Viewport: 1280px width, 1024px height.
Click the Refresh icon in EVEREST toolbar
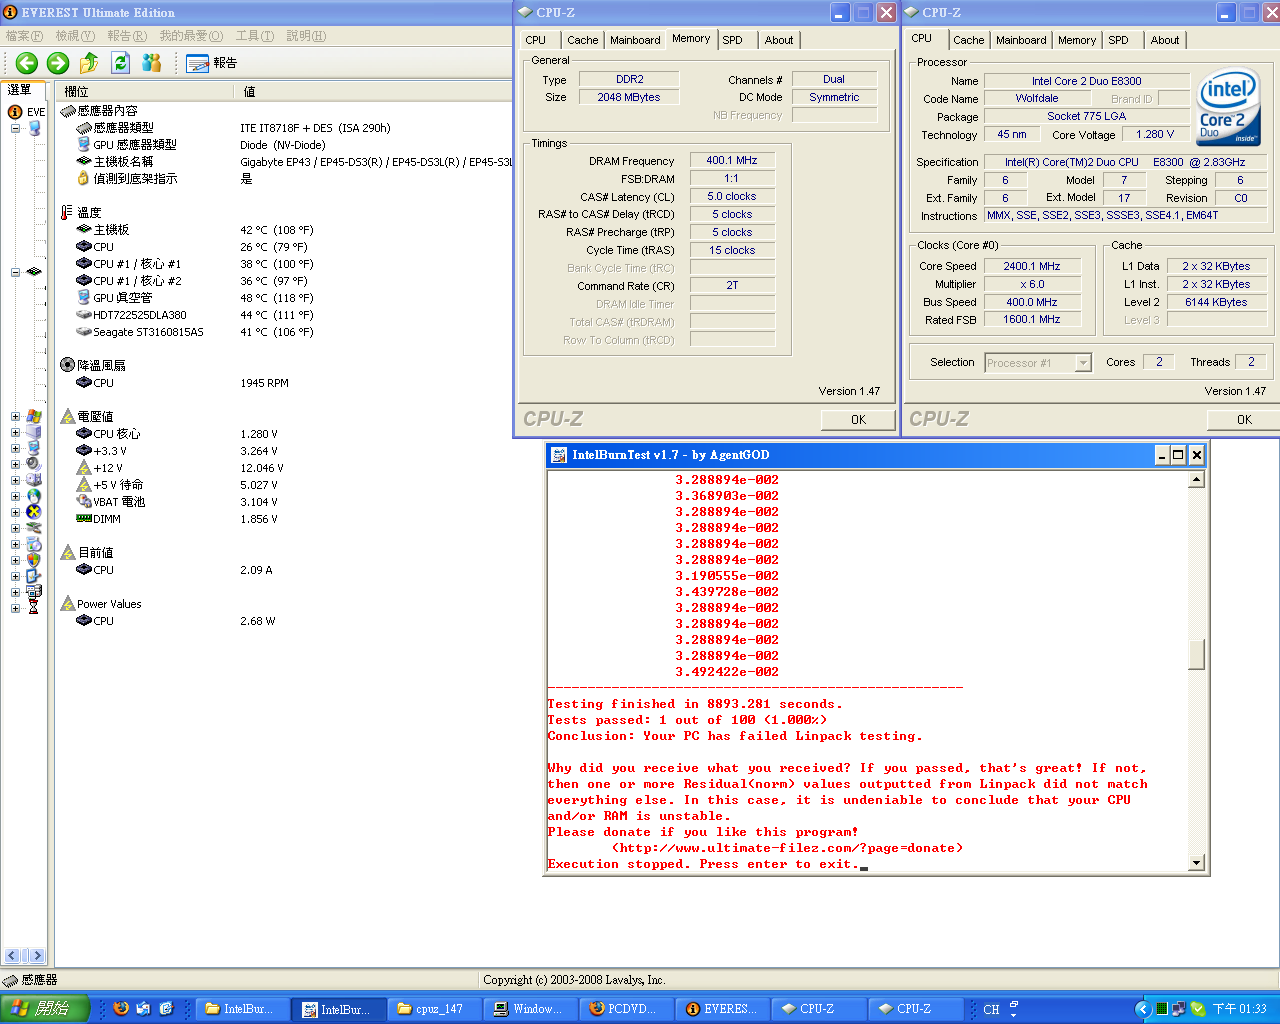pos(120,63)
